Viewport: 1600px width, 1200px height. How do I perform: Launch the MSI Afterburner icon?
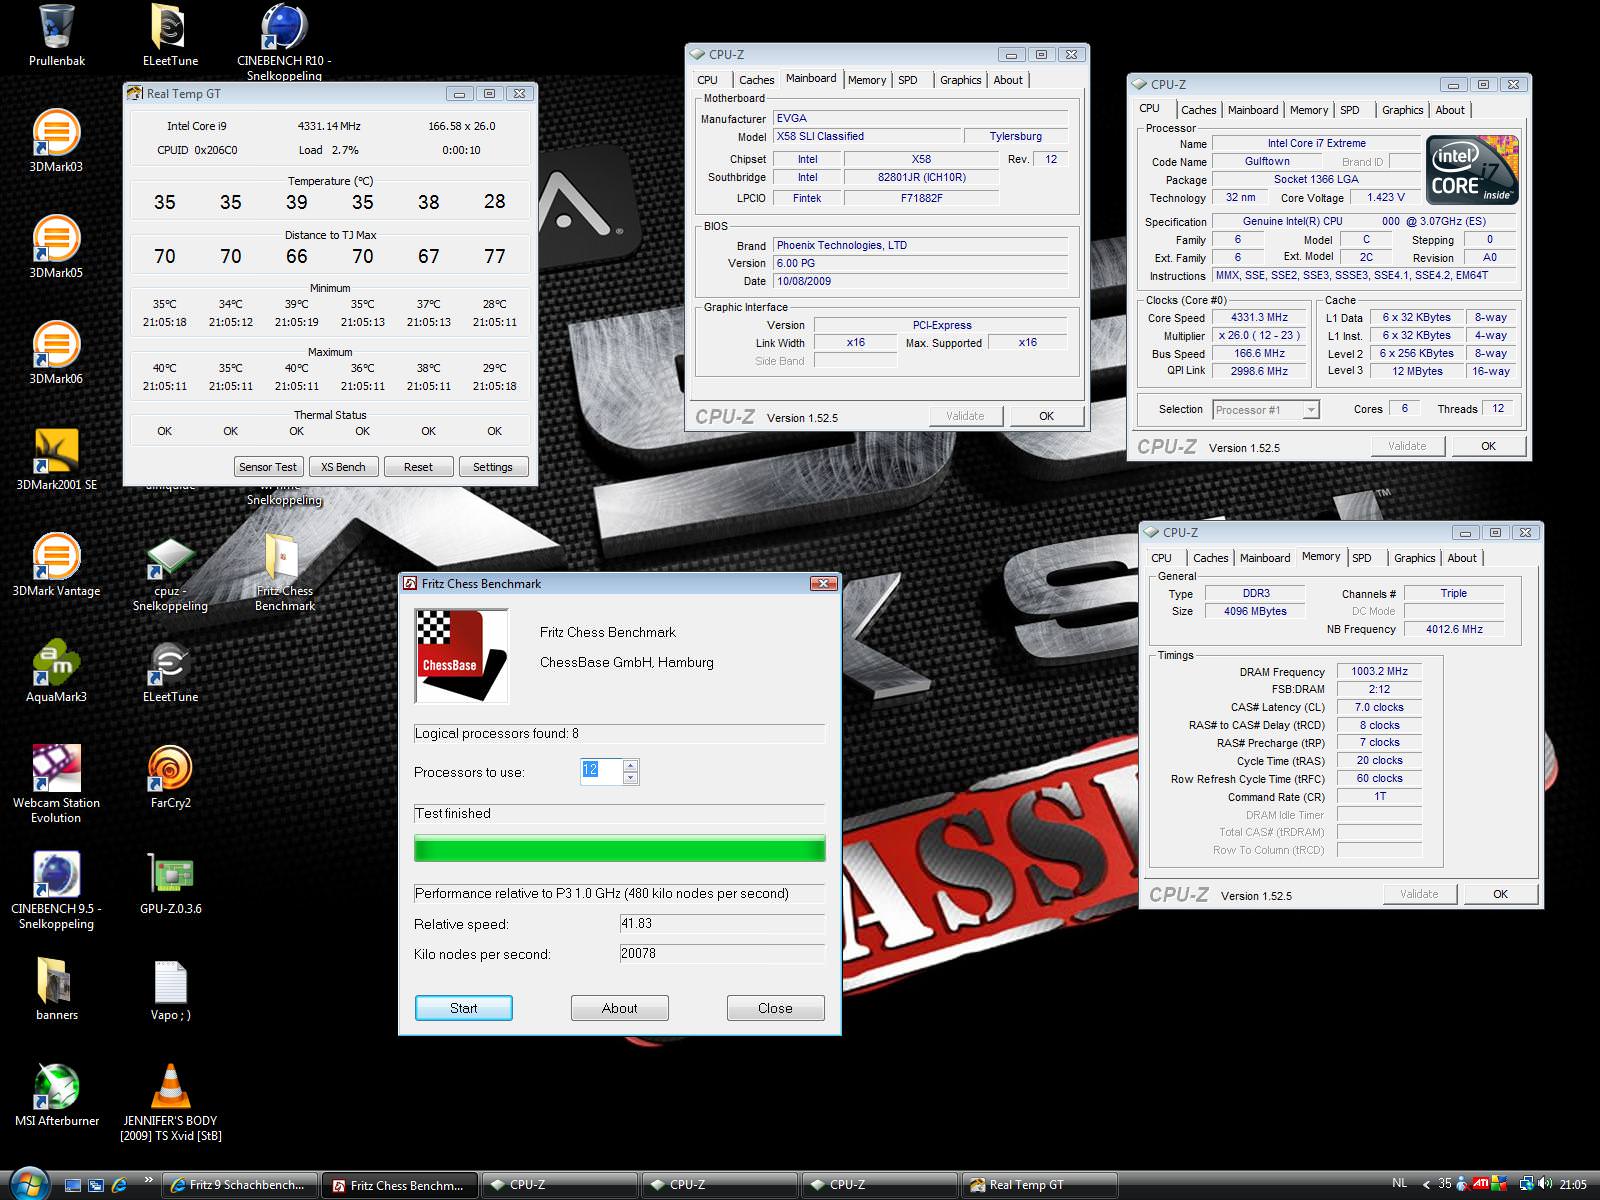56,1086
